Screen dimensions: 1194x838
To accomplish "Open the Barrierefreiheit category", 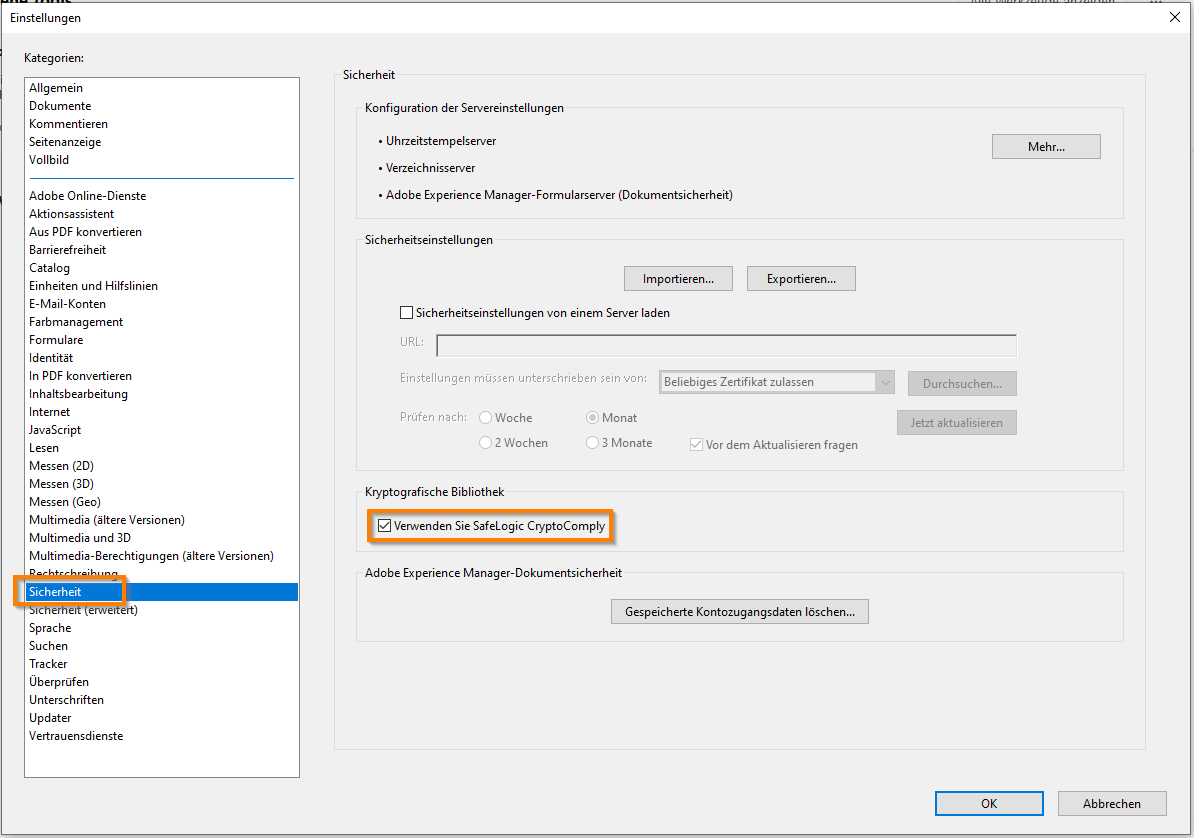I will [x=68, y=250].
